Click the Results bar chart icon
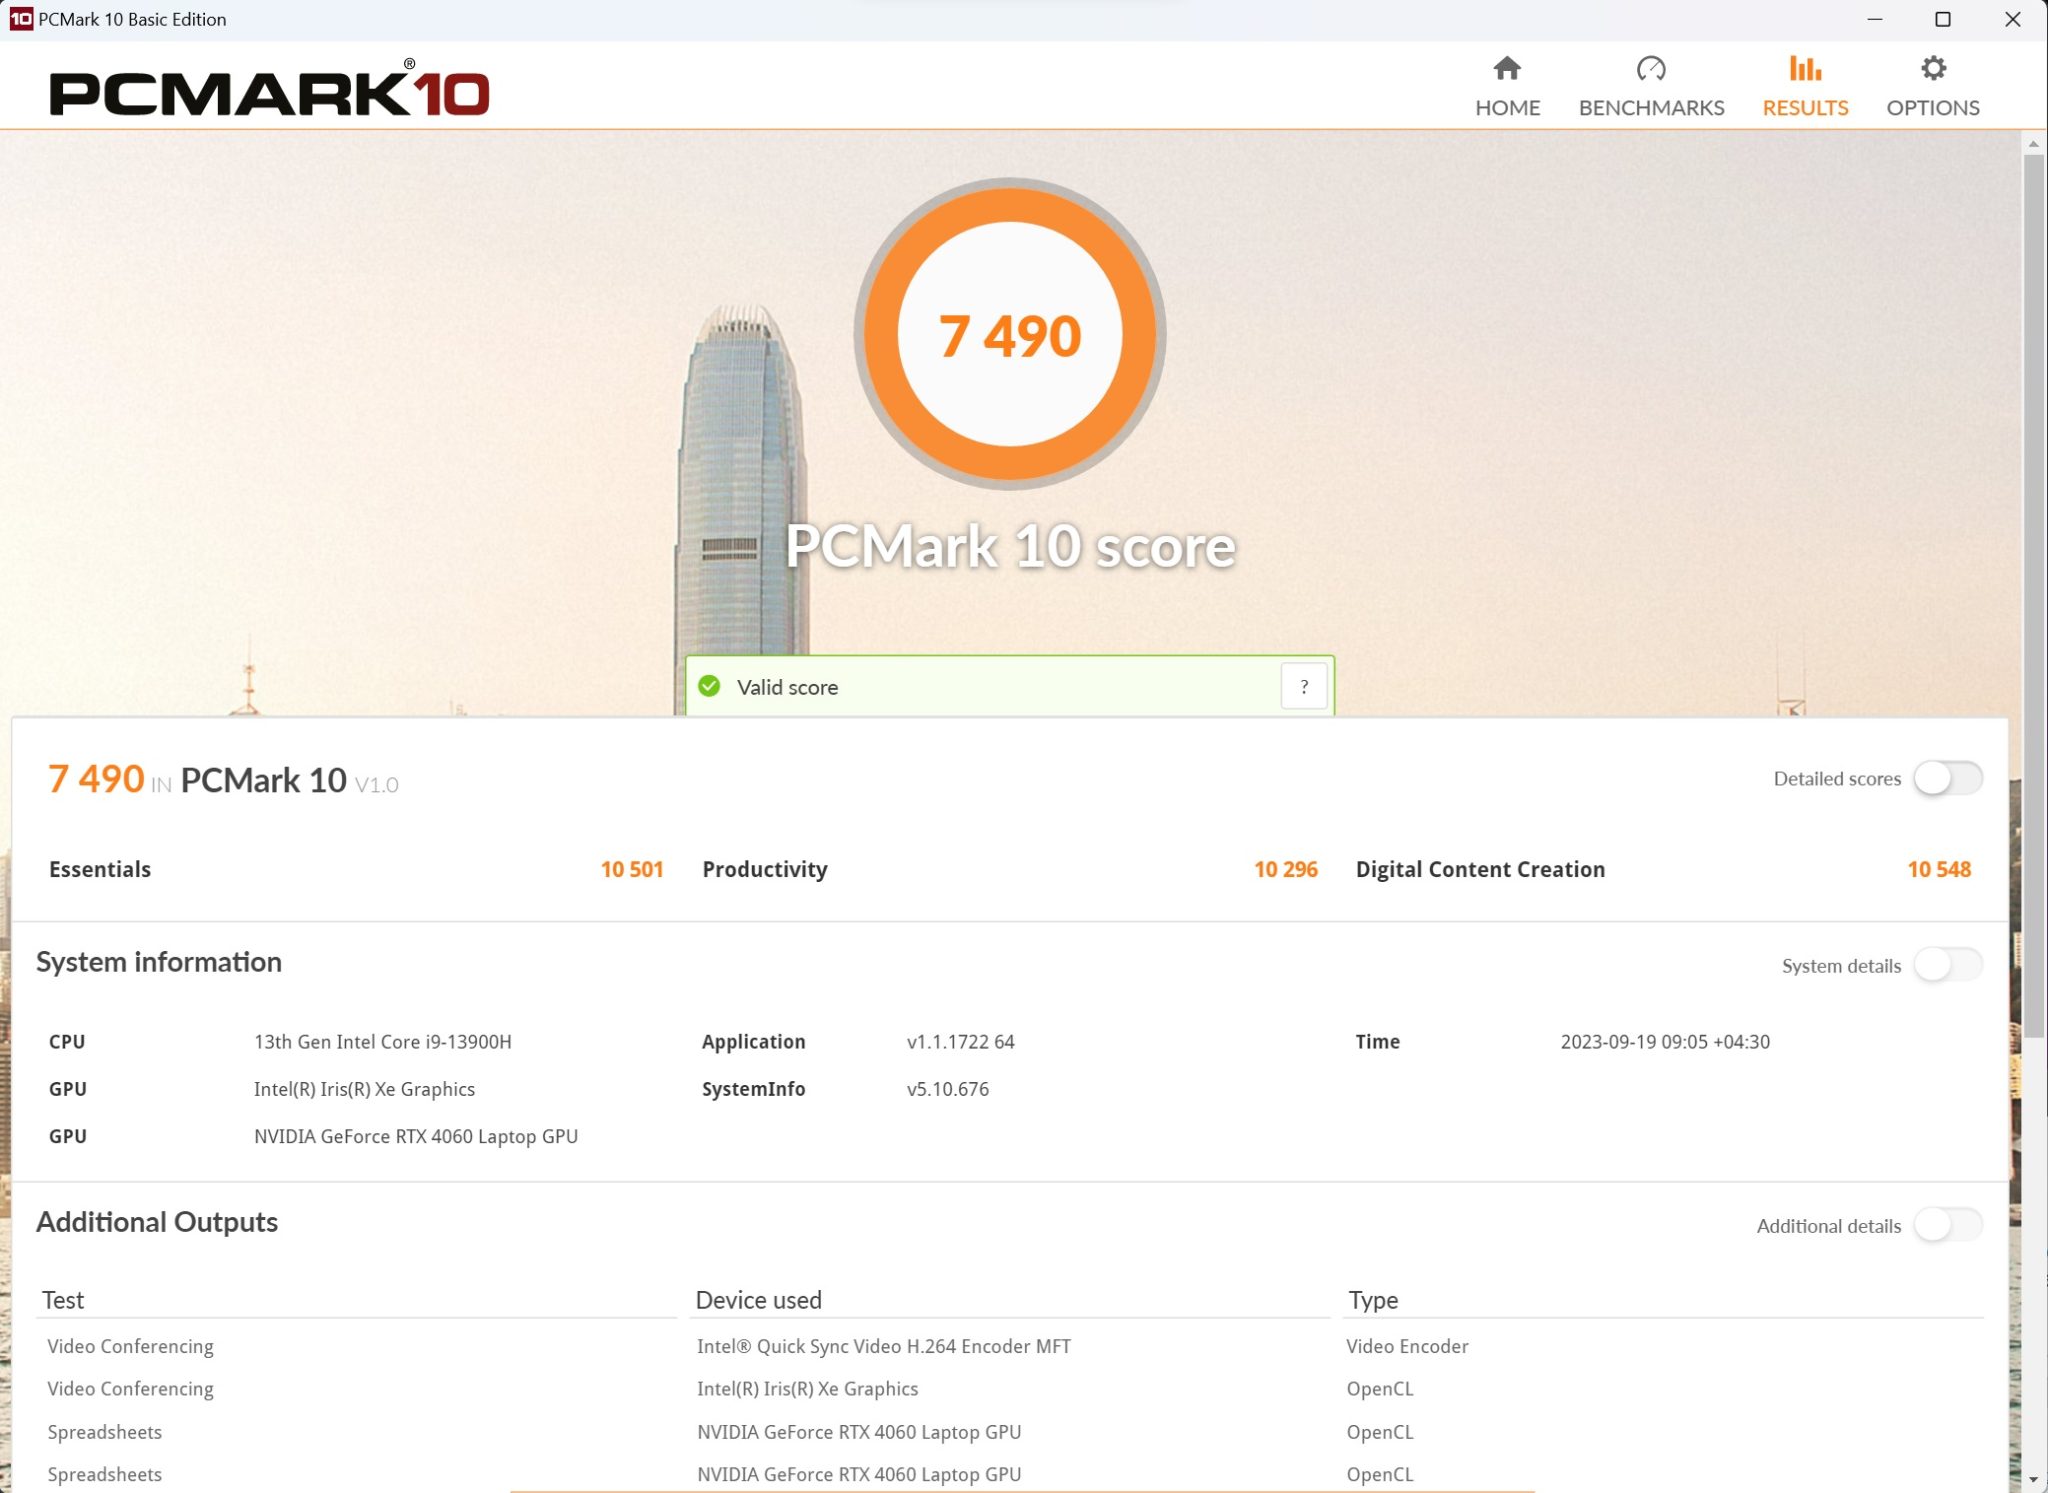The width and height of the screenshot is (2048, 1493). [1804, 69]
